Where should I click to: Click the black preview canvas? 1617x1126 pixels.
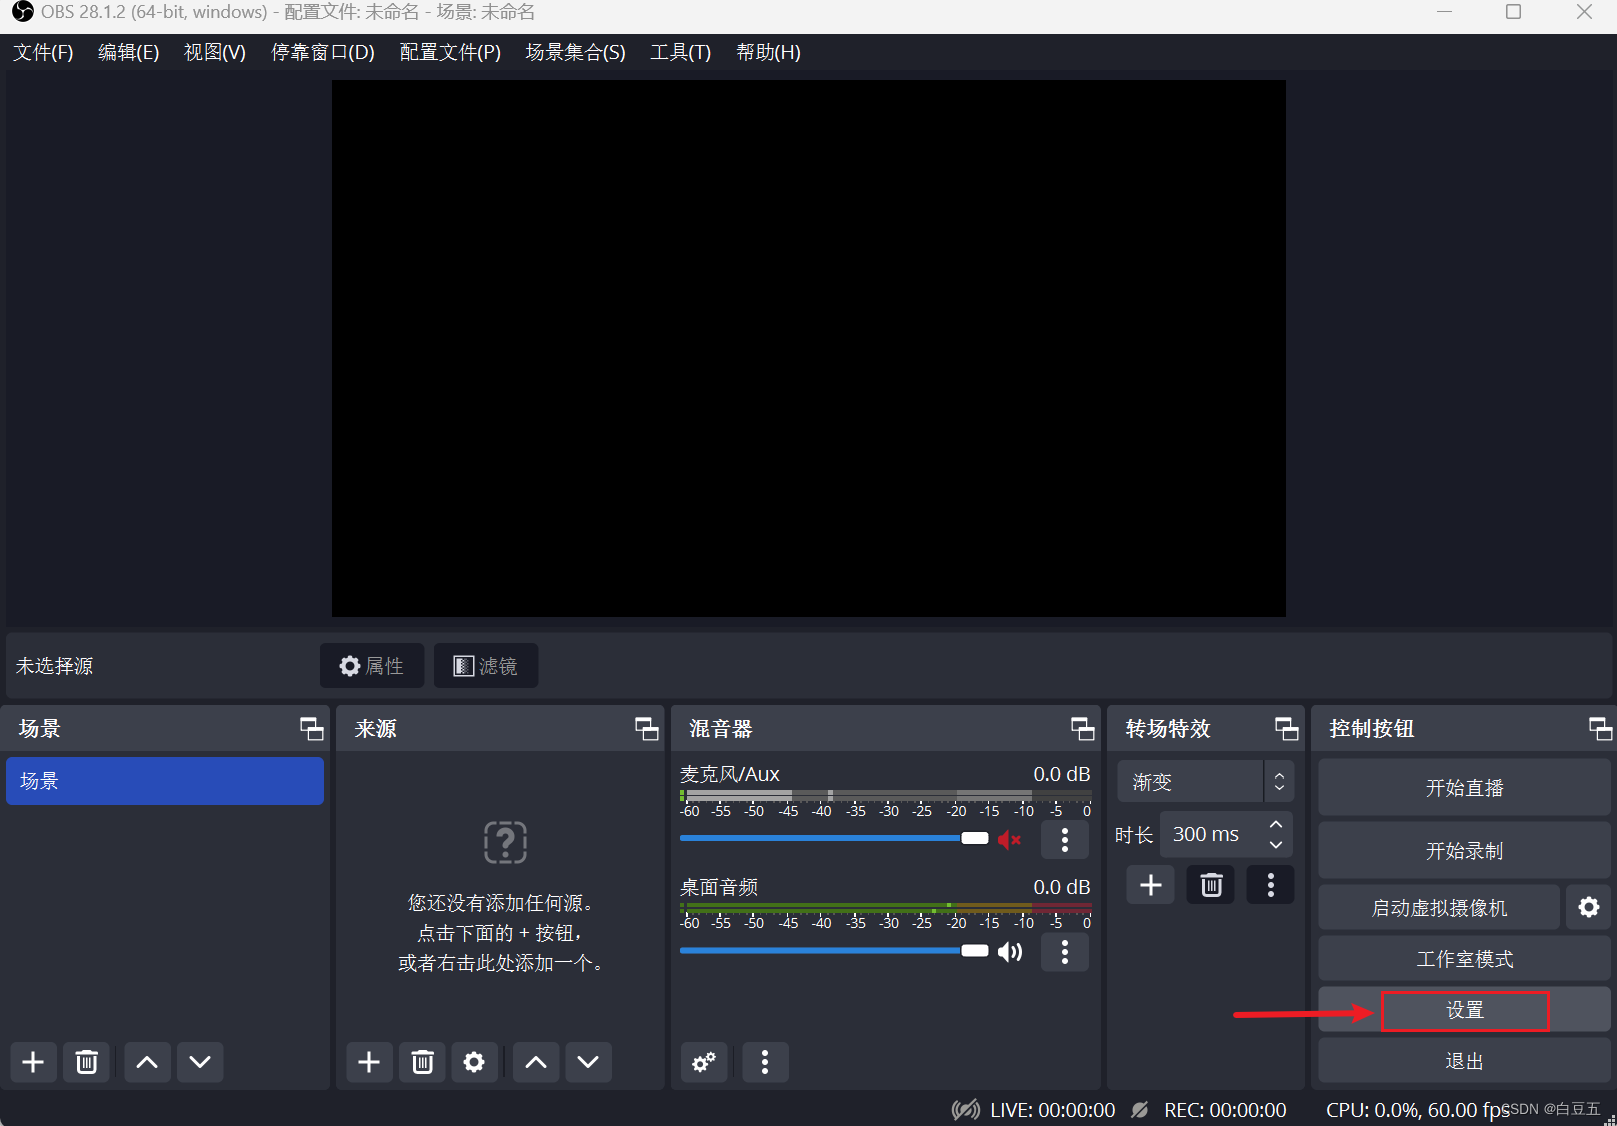[x=809, y=348]
